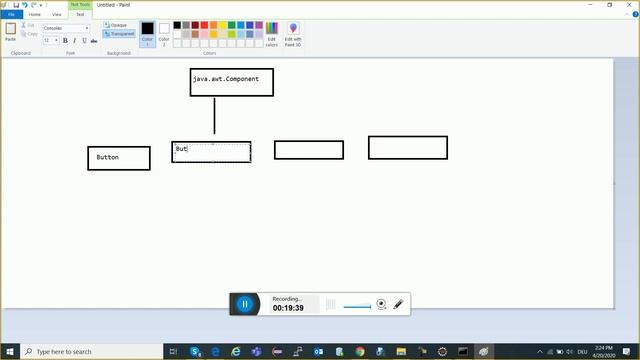The width and height of the screenshot is (640, 360).
Task: Collapse the ribbon with the chevron
Action: [627, 14]
